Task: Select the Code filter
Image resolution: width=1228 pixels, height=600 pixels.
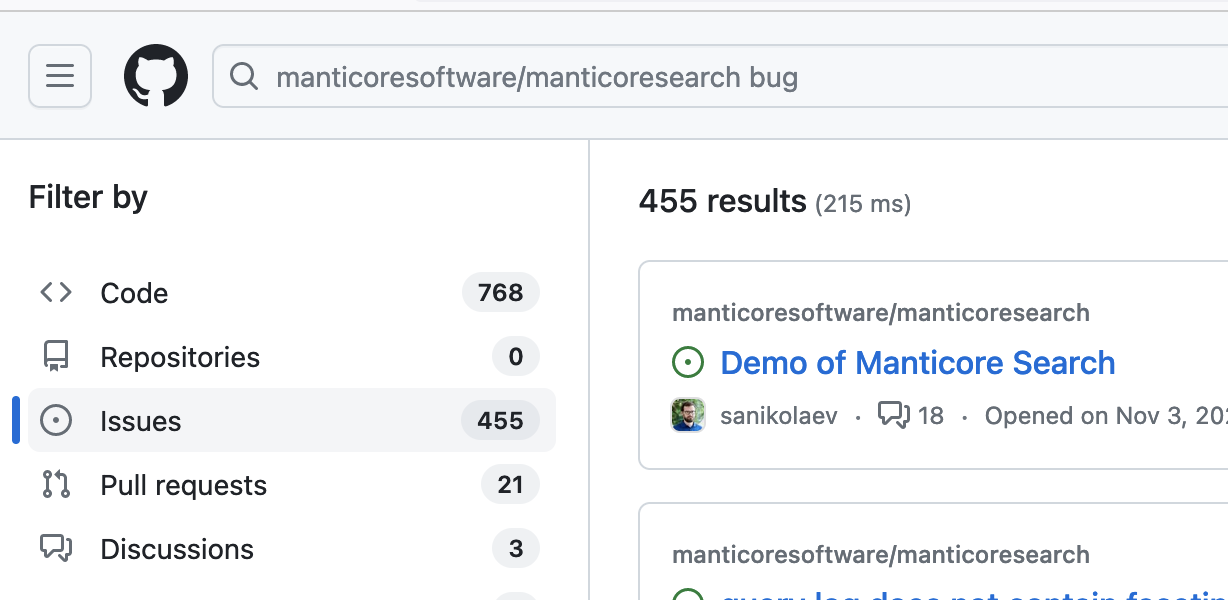Action: point(292,293)
